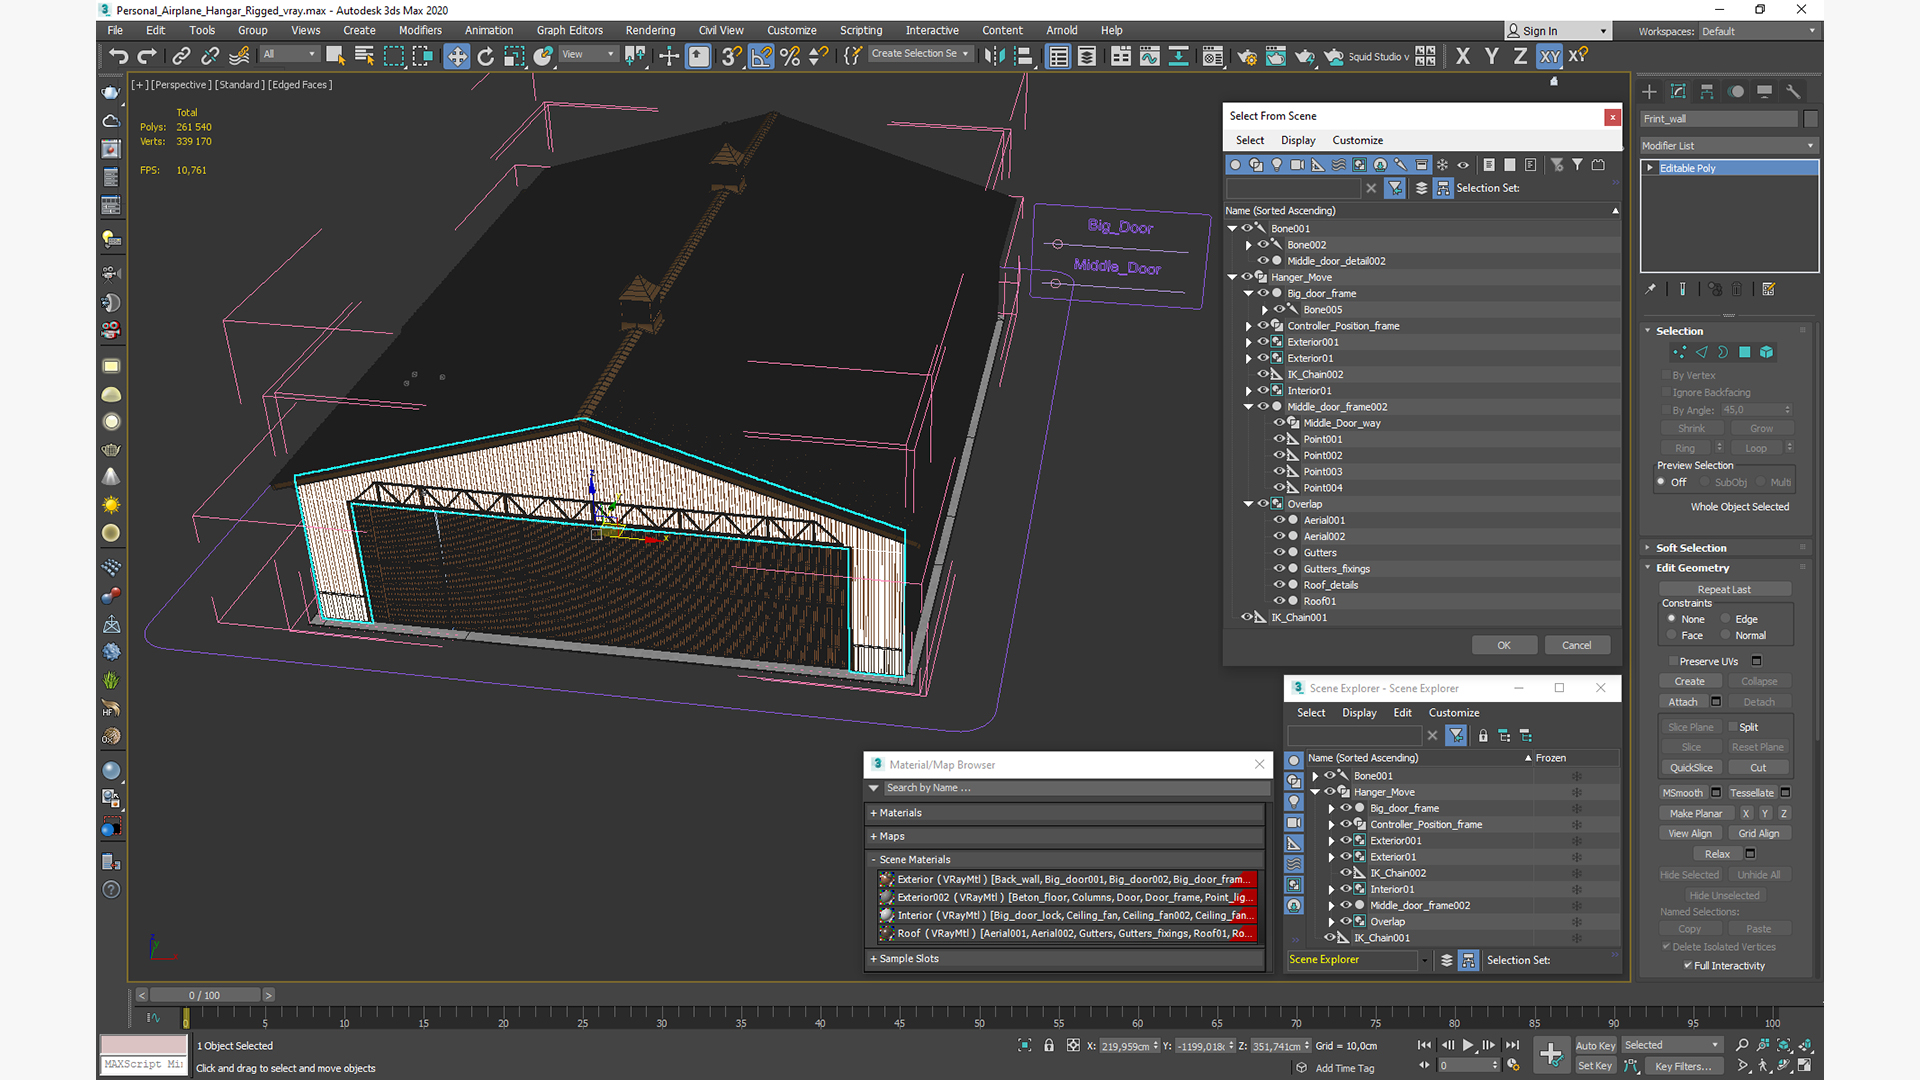Image resolution: width=1920 pixels, height=1080 pixels.
Task: Select the Edge constraint radio button
Action: [x=1725, y=619]
